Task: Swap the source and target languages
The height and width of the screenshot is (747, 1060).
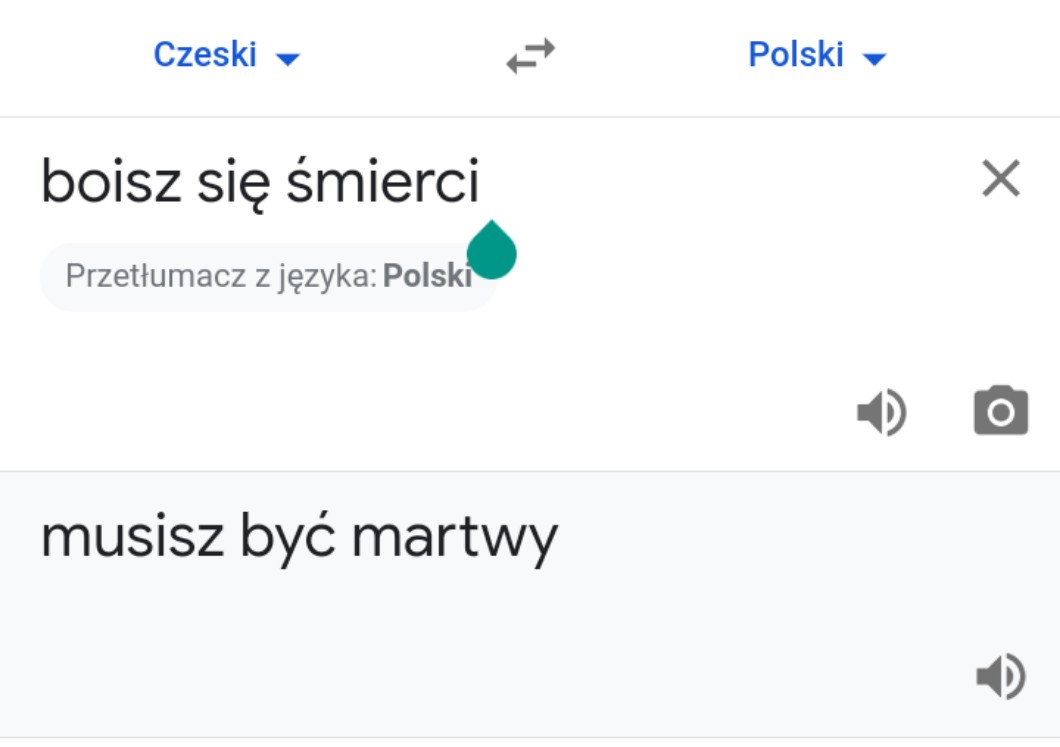Action: (x=530, y=56)
